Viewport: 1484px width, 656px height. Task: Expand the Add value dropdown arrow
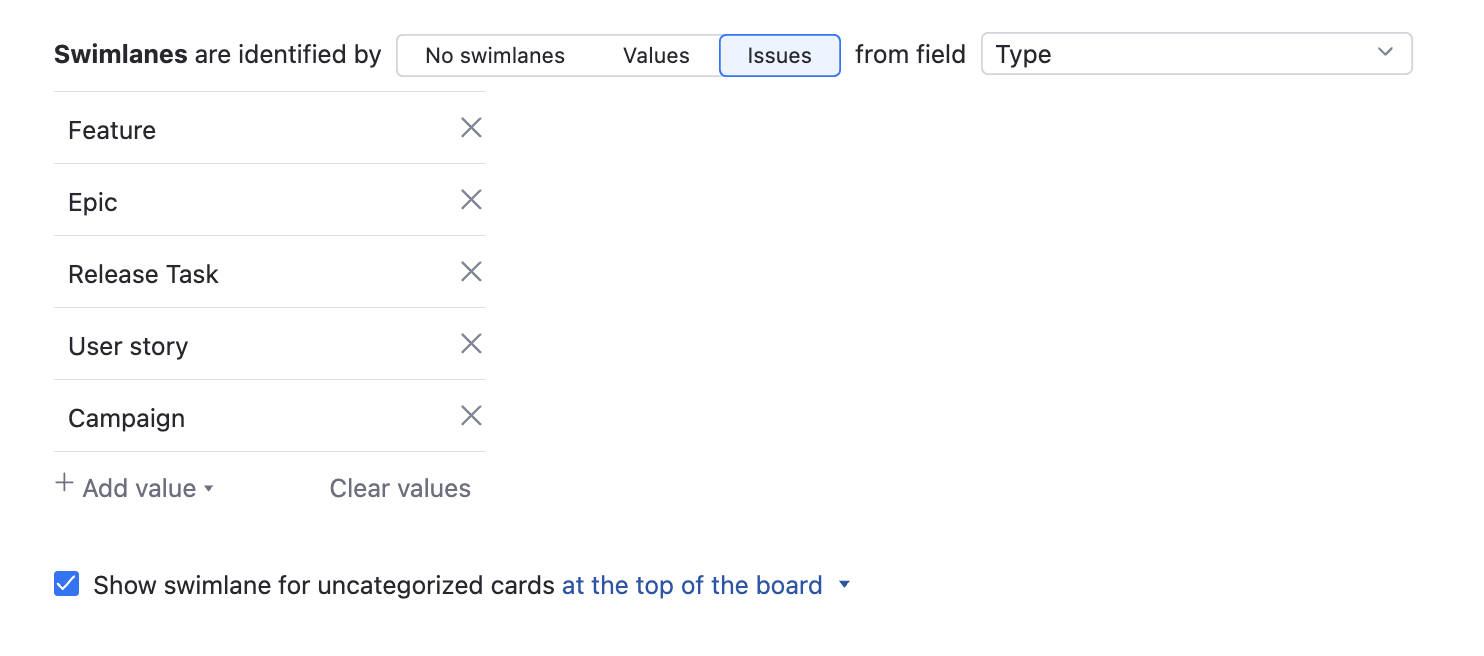click(209, 489)
